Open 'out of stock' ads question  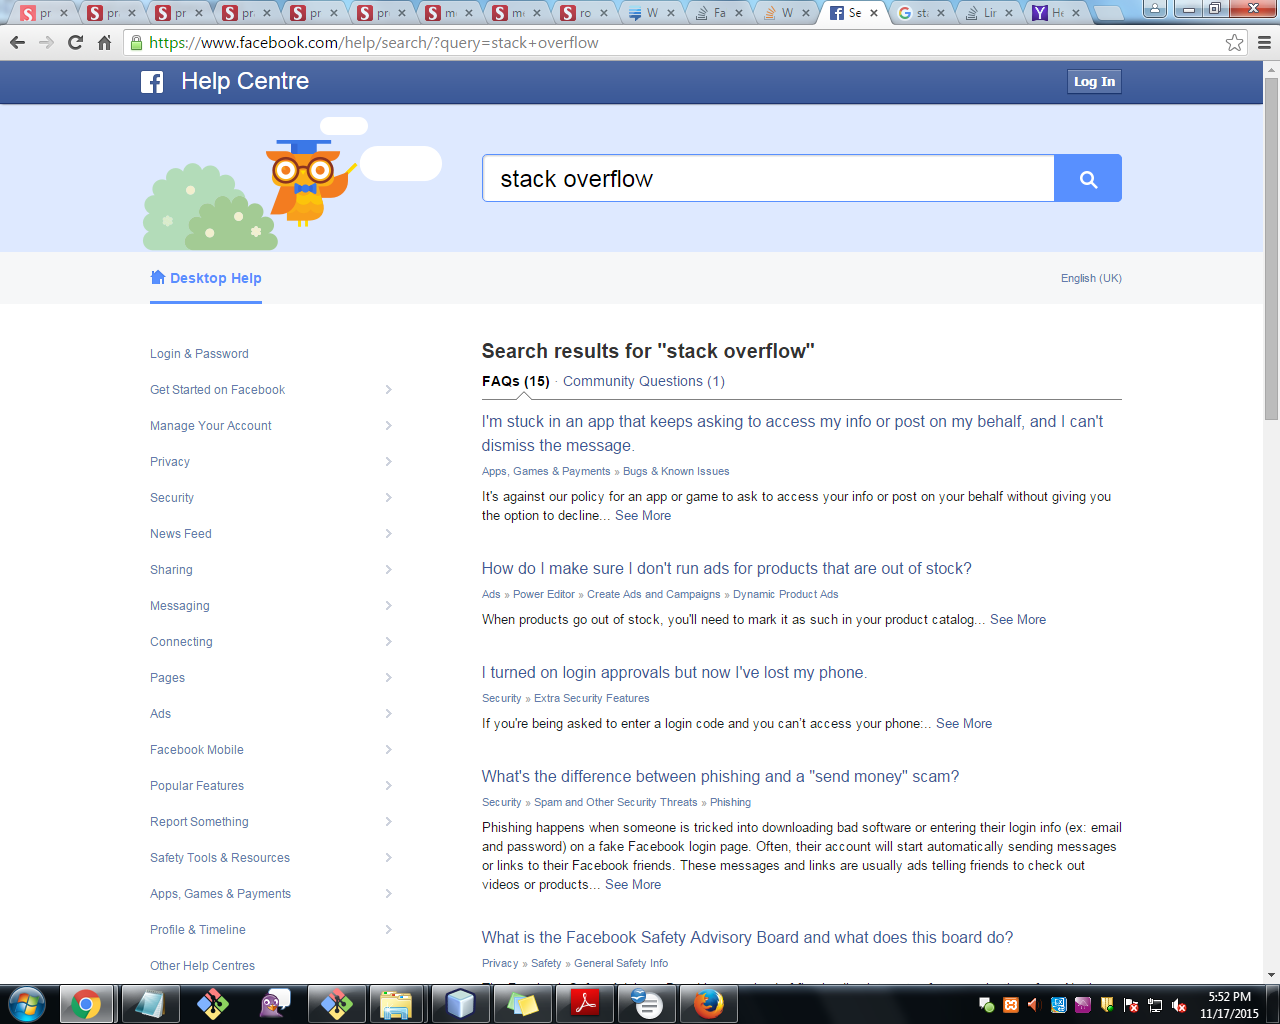coord(727,568)
